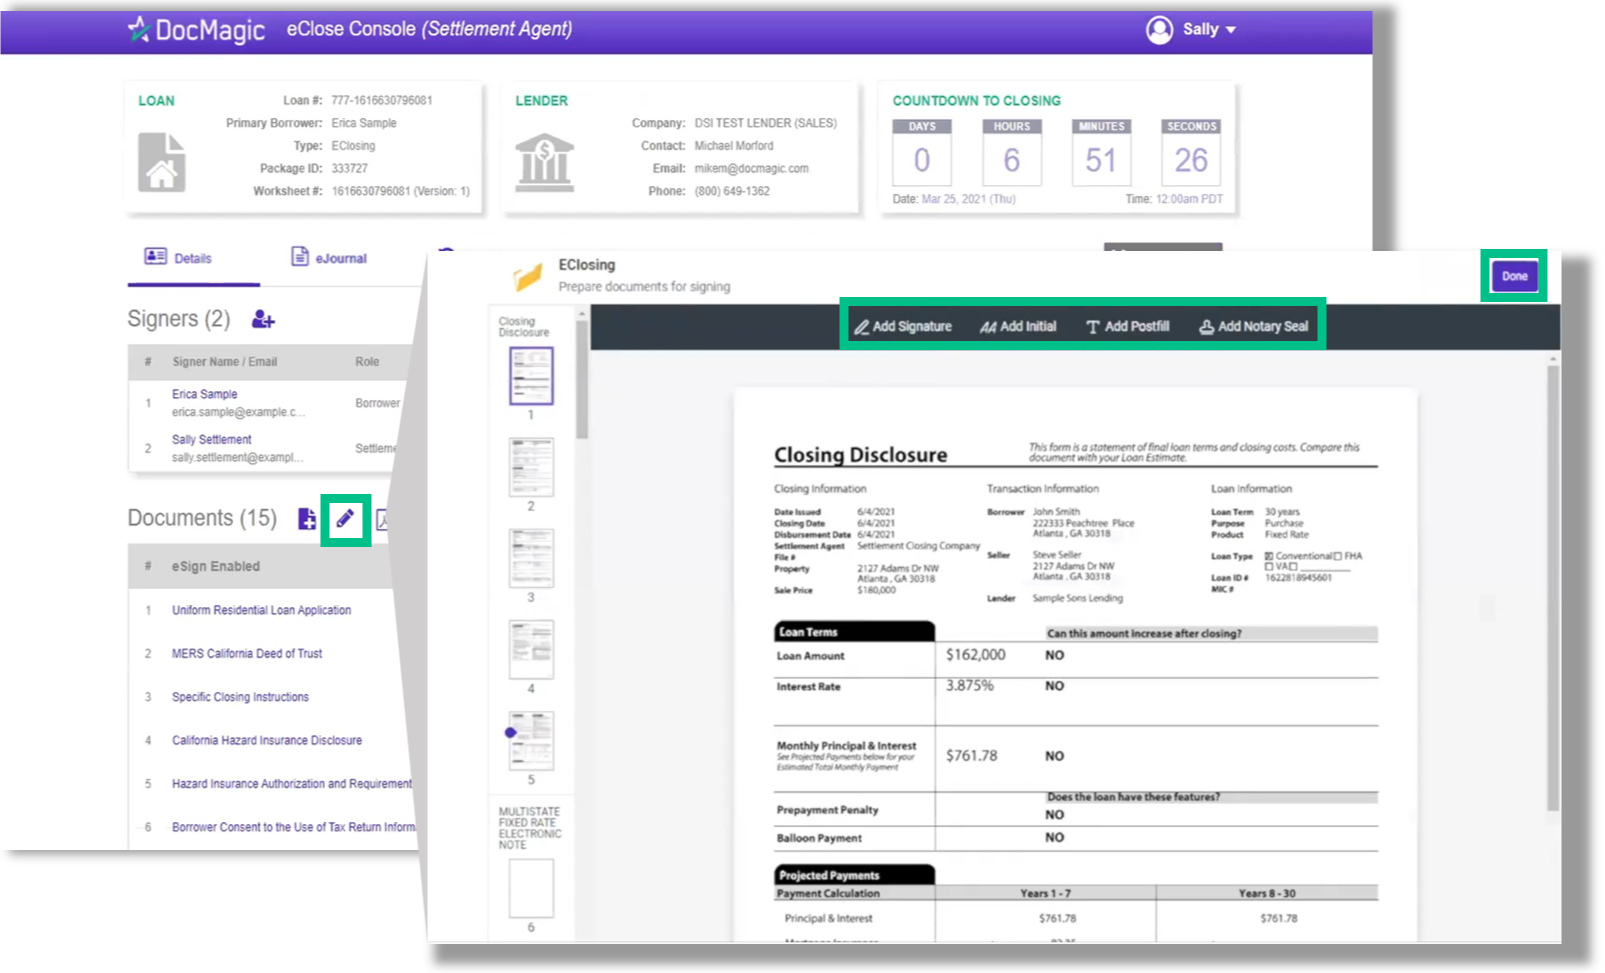Screen dimensions: 1605x973
Task: Open Hazard Insurance Authorization and Requirement
Action: coord(291,784)
